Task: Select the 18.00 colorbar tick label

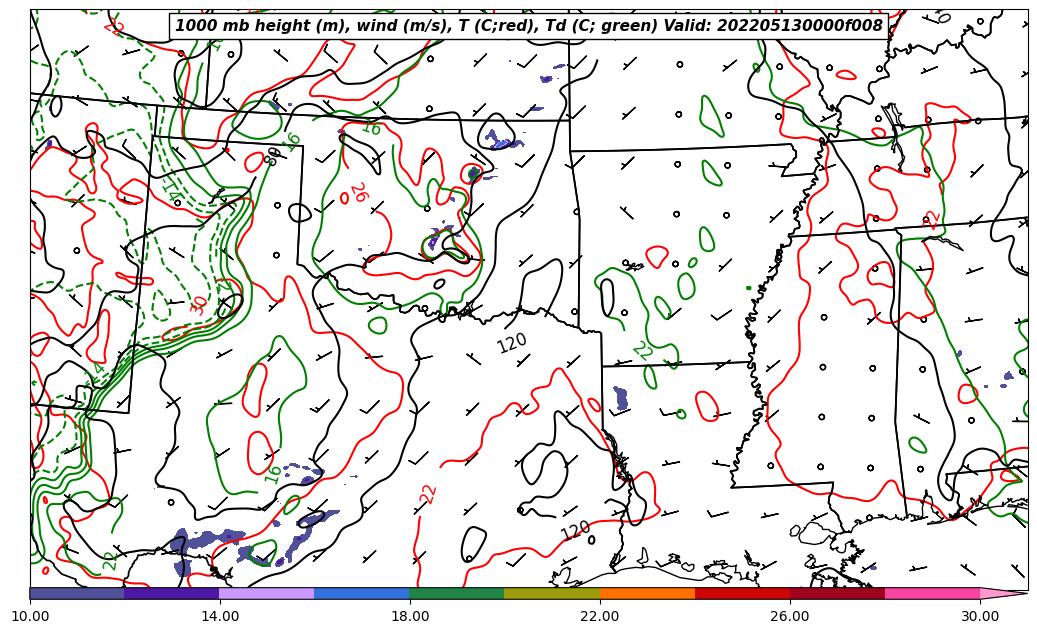Action: [x=410, y=616]
